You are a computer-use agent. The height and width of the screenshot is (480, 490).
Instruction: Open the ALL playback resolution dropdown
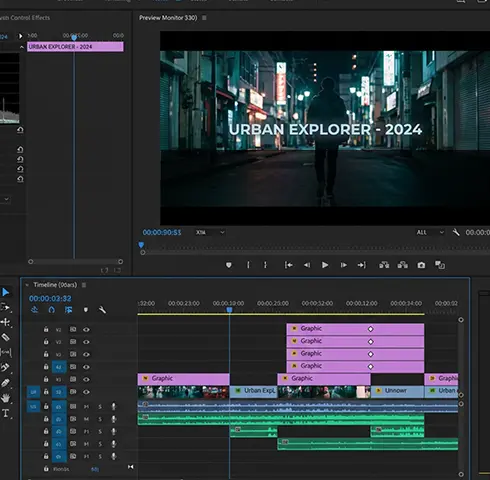(430, 232)
